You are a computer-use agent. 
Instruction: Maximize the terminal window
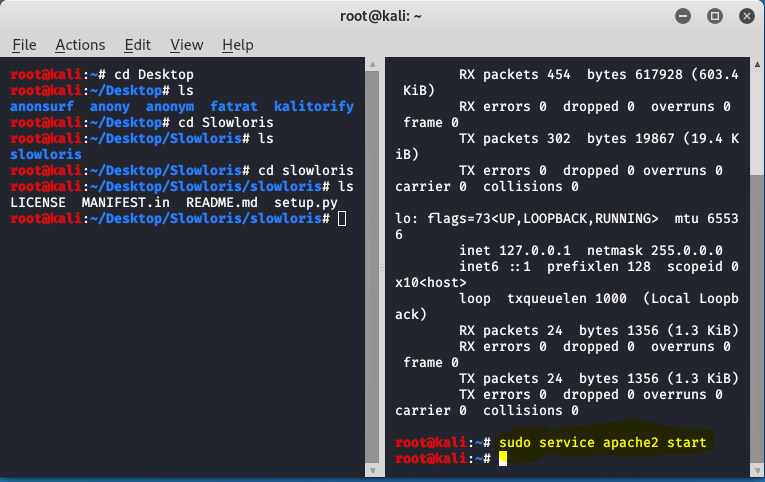pos(717,16)
